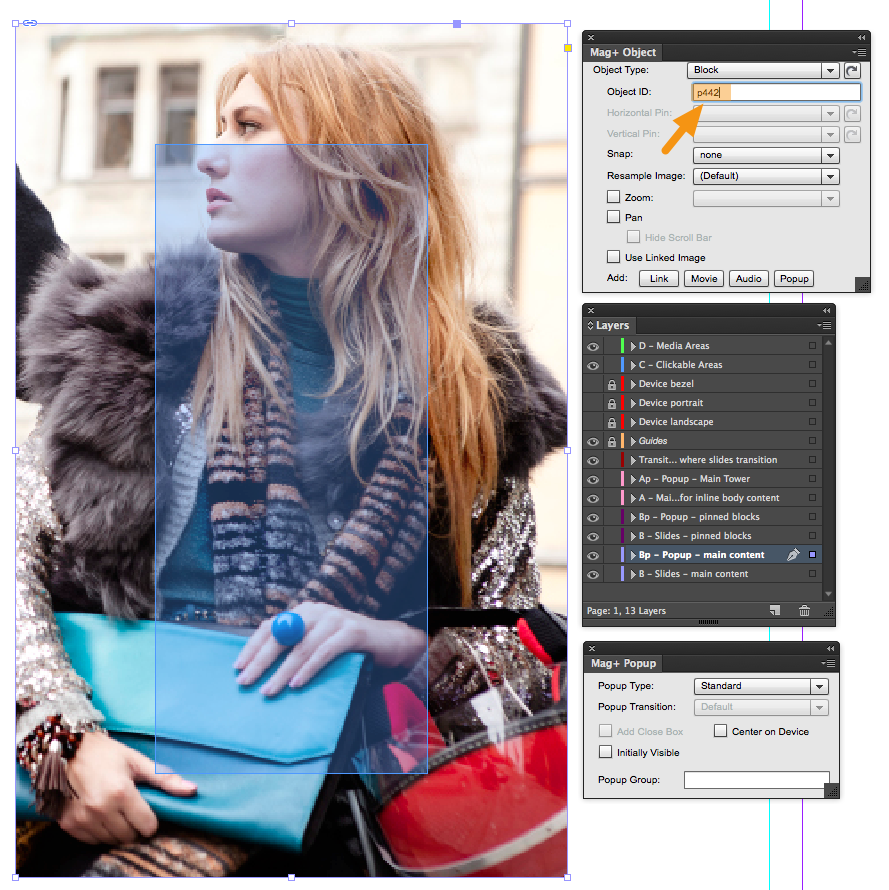Expand the Device bezel layer
The image size is (889, 890).
[x=633, y=384]
